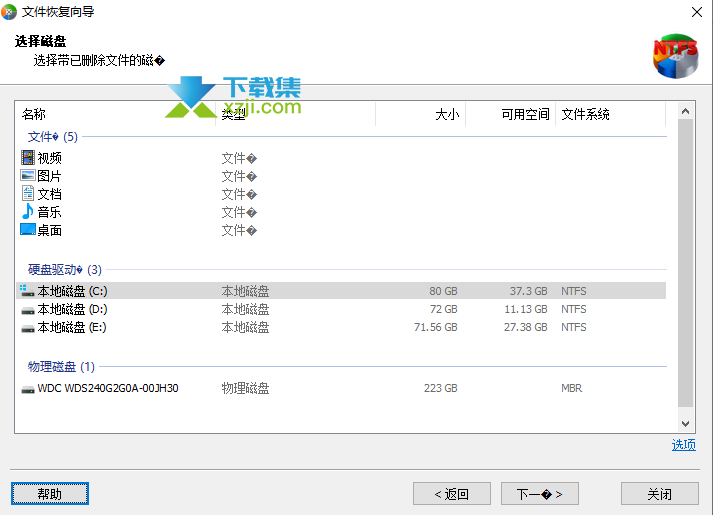Select the 文档 folder document icon
713x515 pixels.
coord(28,193)
